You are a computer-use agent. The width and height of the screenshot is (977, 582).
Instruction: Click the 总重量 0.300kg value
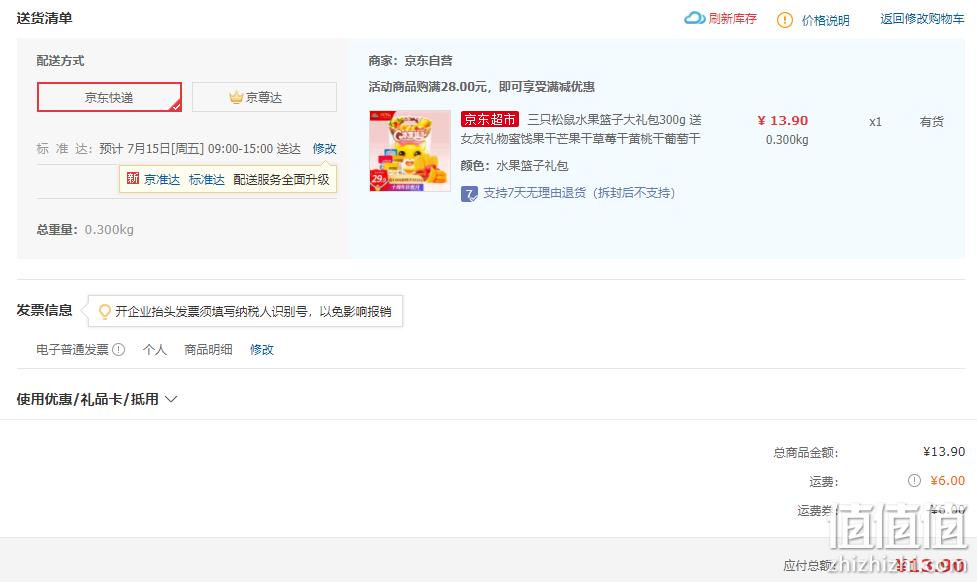pos(109,229)
